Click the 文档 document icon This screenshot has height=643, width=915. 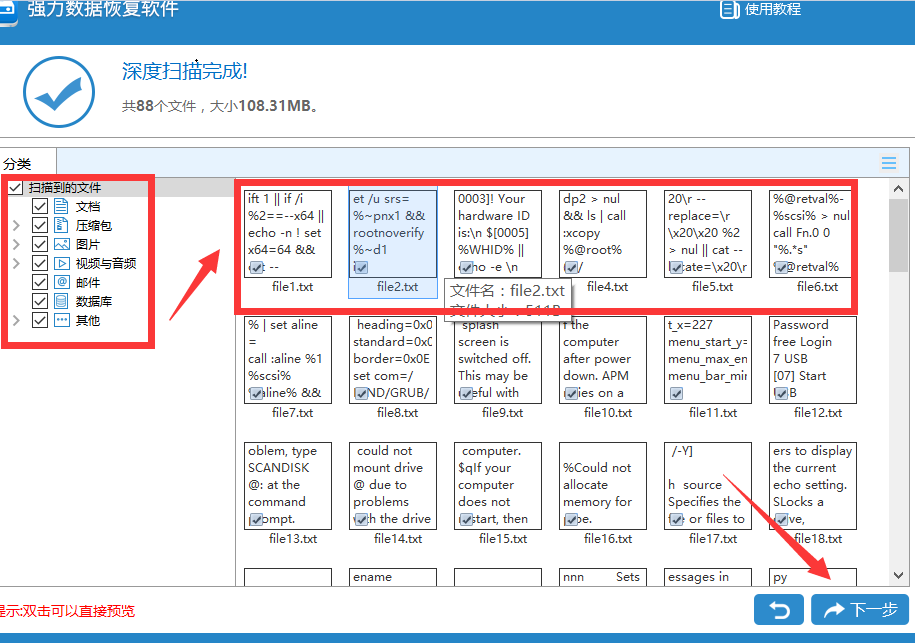coord(61,206)
